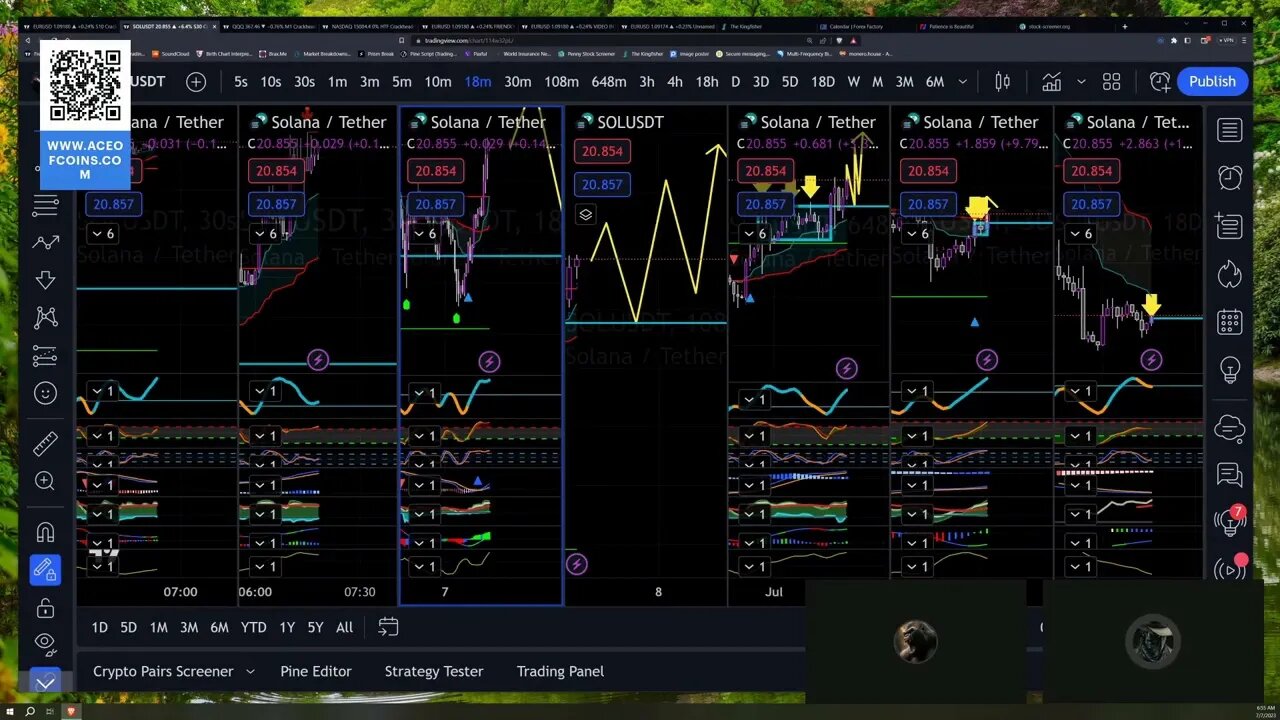Switch timeframe to 4h
This screenshot has height=720, width=1280.
click(x=675, y=82)
